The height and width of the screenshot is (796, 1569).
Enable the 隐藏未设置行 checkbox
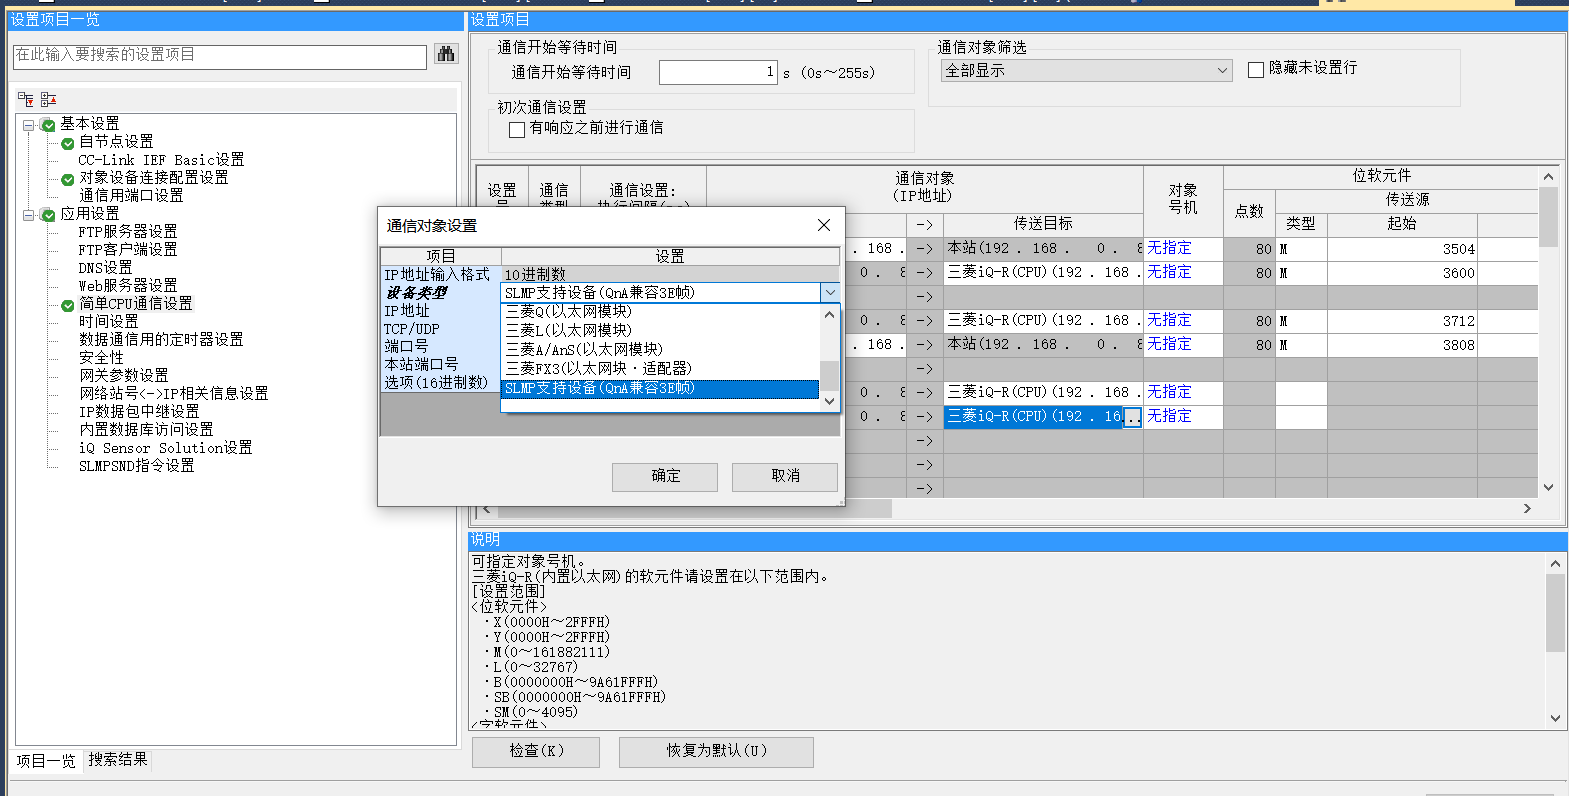tap(1256, 70)
